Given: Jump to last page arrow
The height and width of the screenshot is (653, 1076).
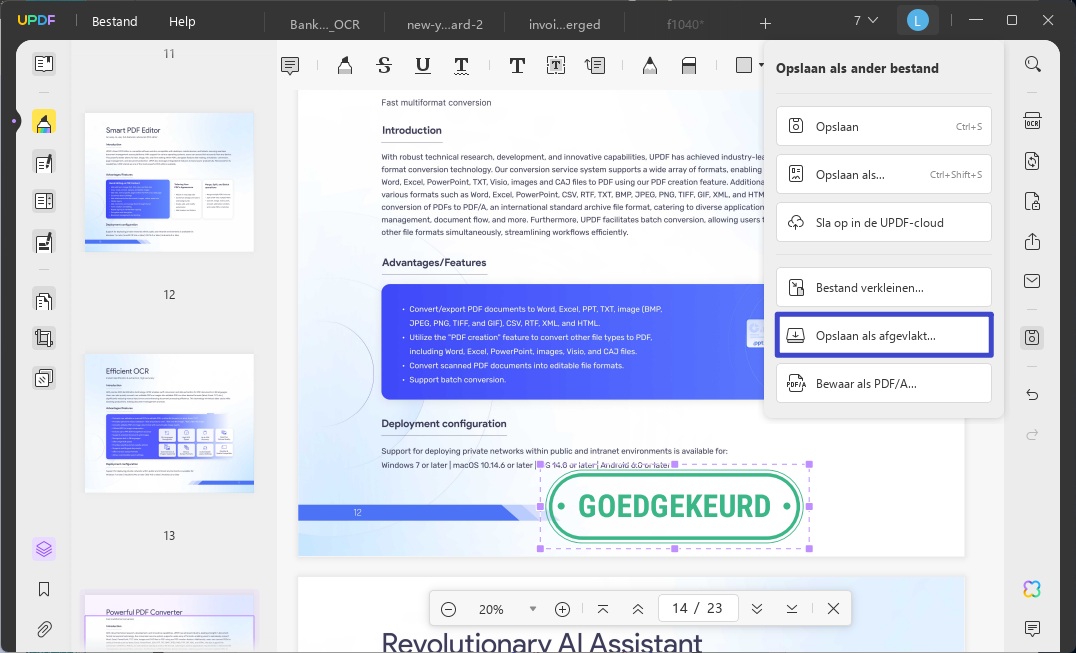Looking at the screenshot, I should [792, 609].
